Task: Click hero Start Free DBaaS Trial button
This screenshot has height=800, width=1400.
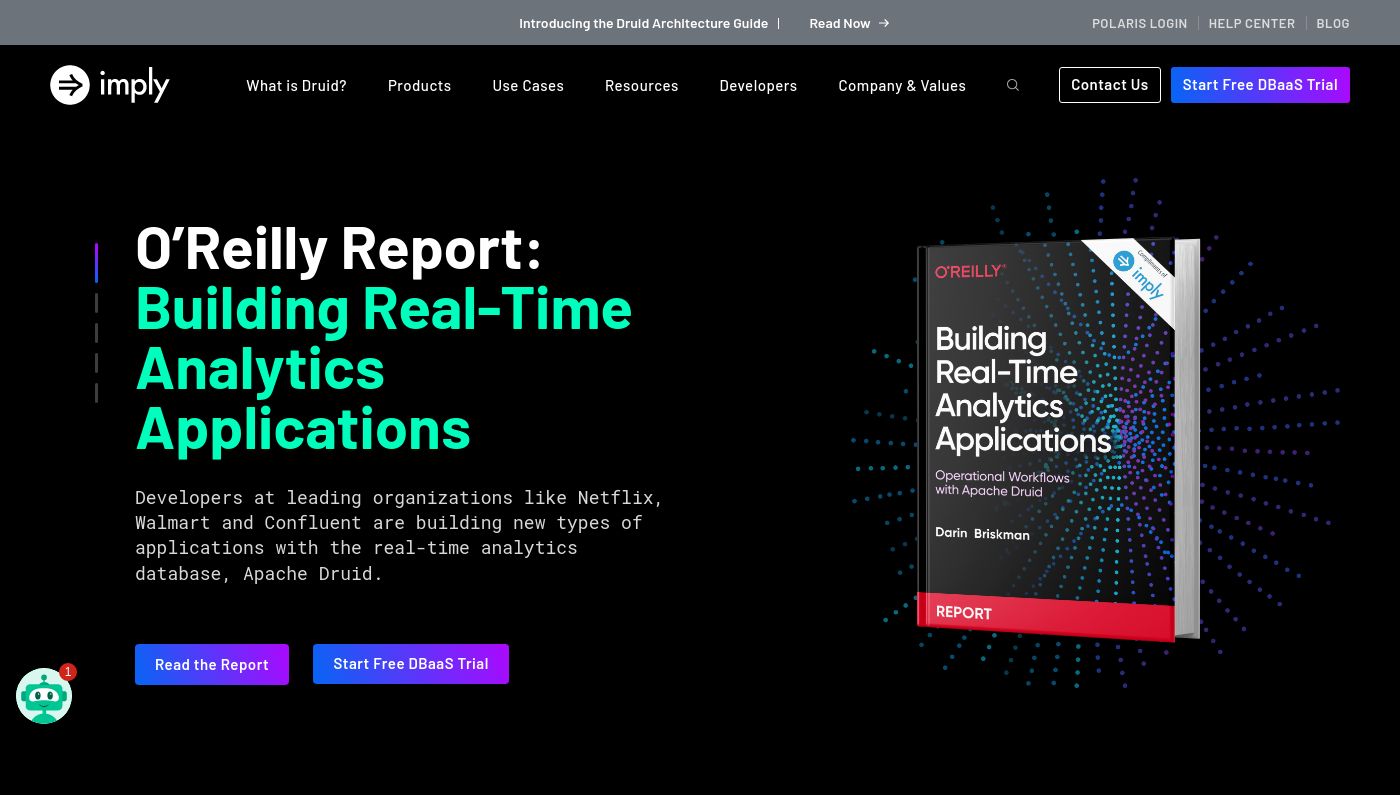Action: pos(411,664)
